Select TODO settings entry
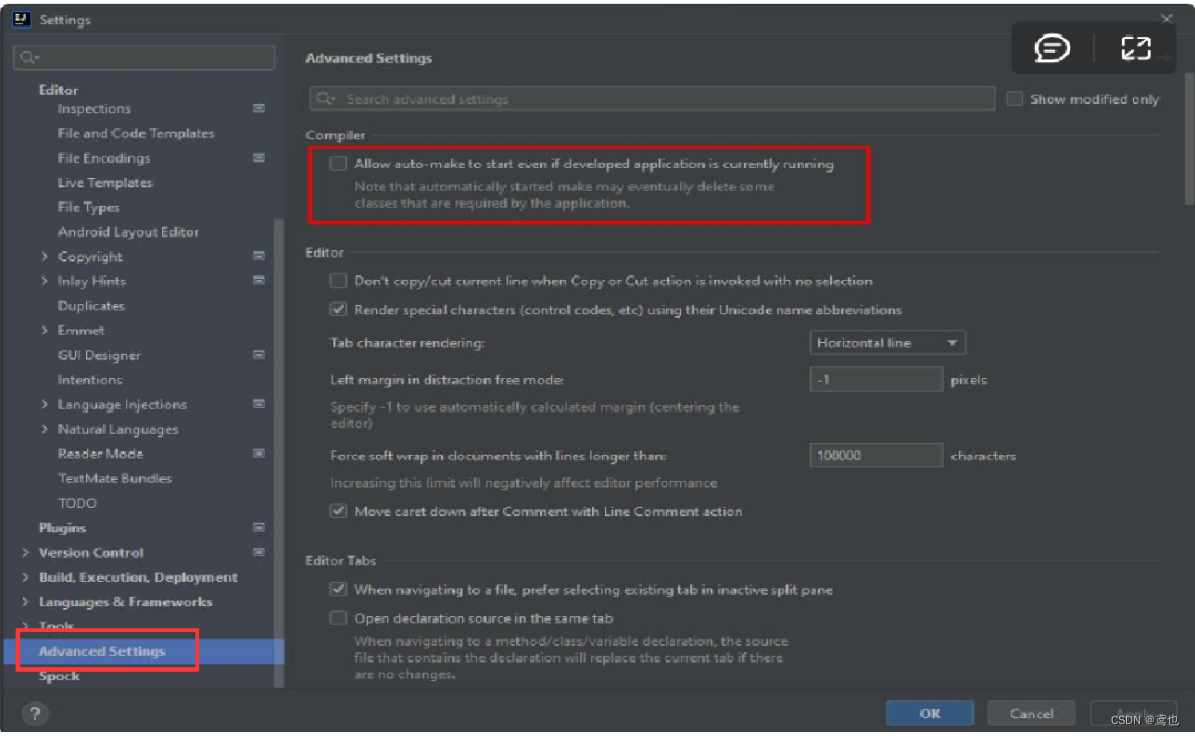This screenshot has height=736, width=1195. 77,503
